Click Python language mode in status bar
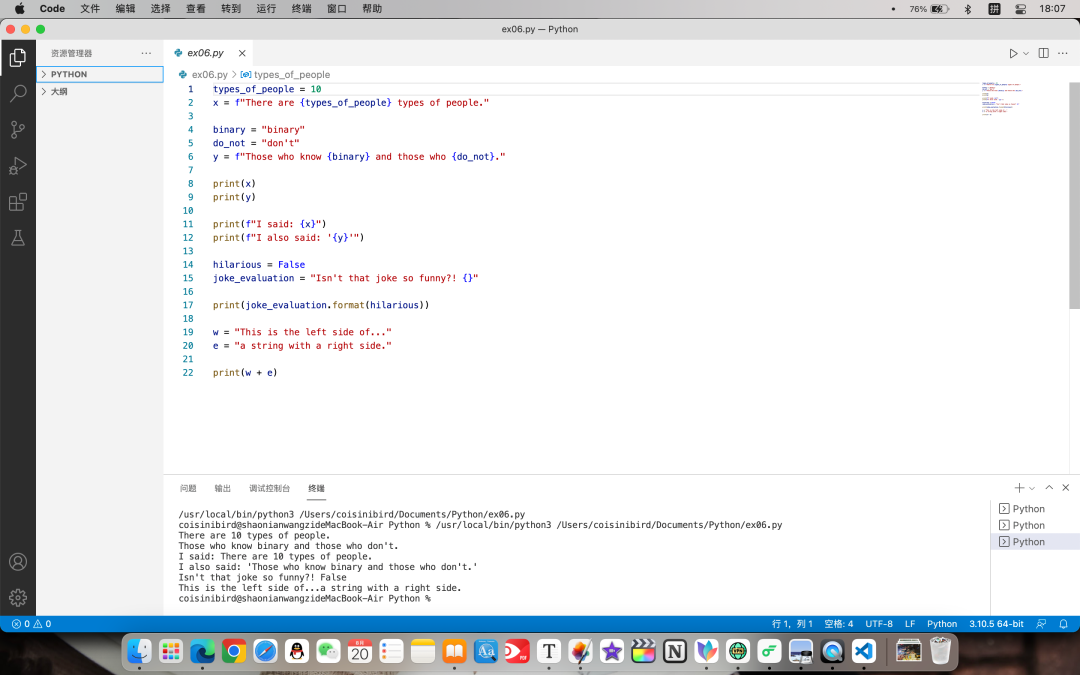This screenshot has height=675, width=1080. (942, 624)
